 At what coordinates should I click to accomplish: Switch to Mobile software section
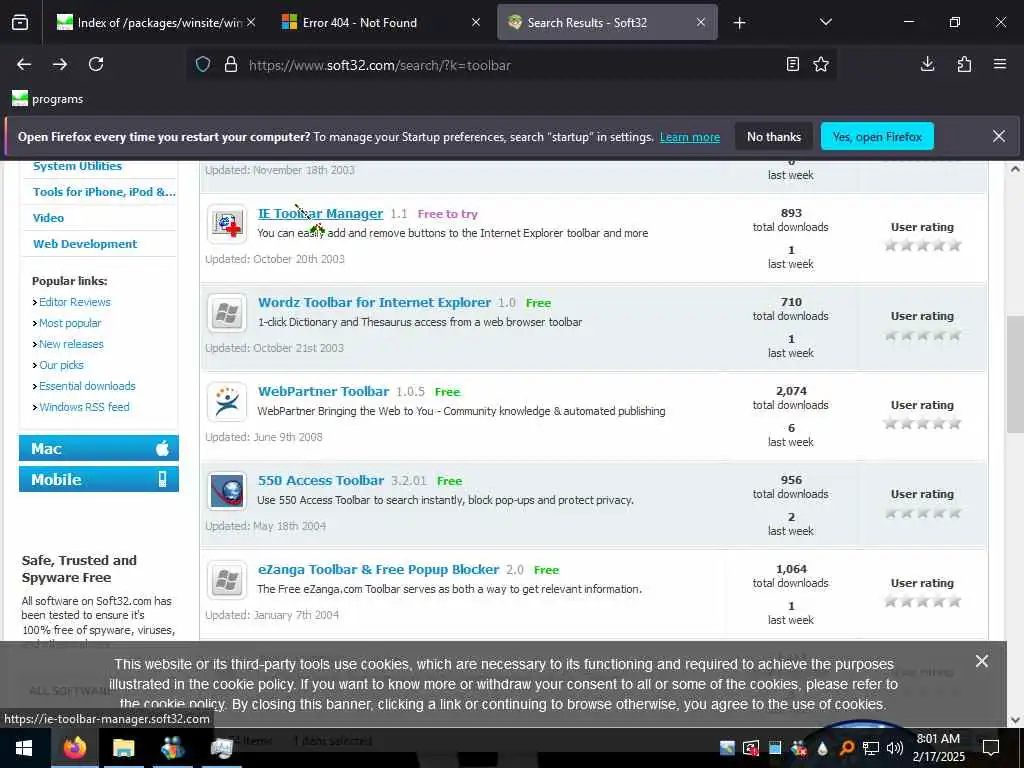[x=99, y=479]
